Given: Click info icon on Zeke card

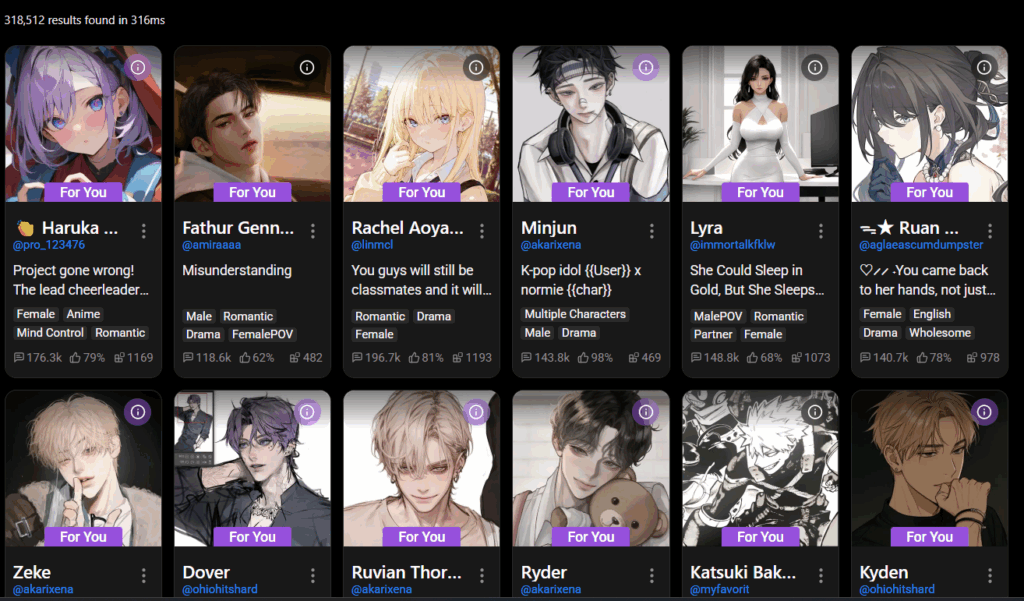Looking at the screenshot, I should pos(137,412).
